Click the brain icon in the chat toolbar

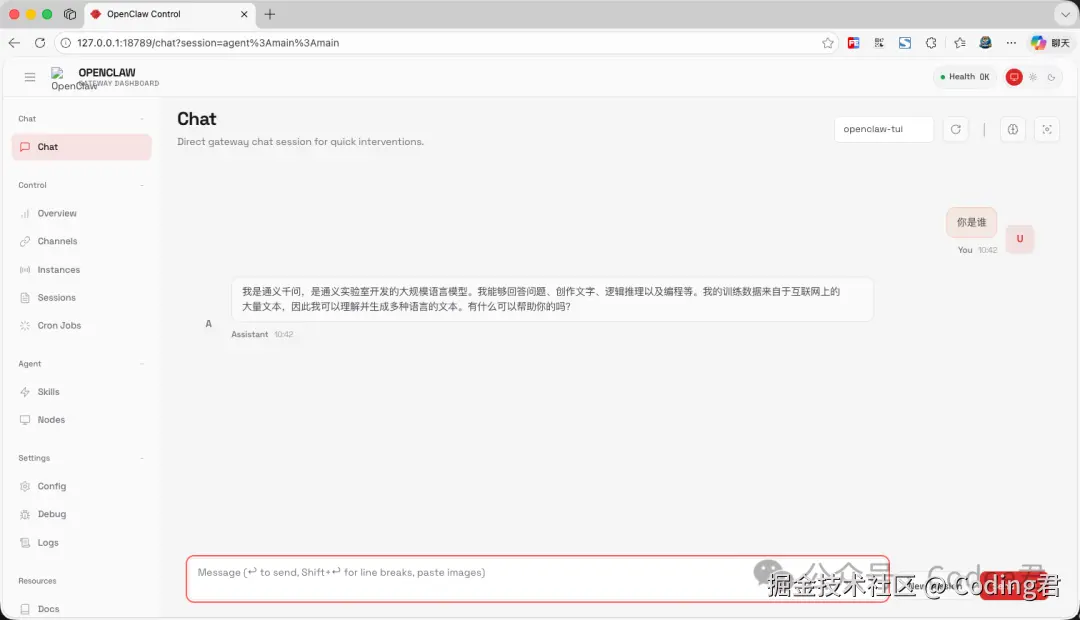tap(1012, 129)
